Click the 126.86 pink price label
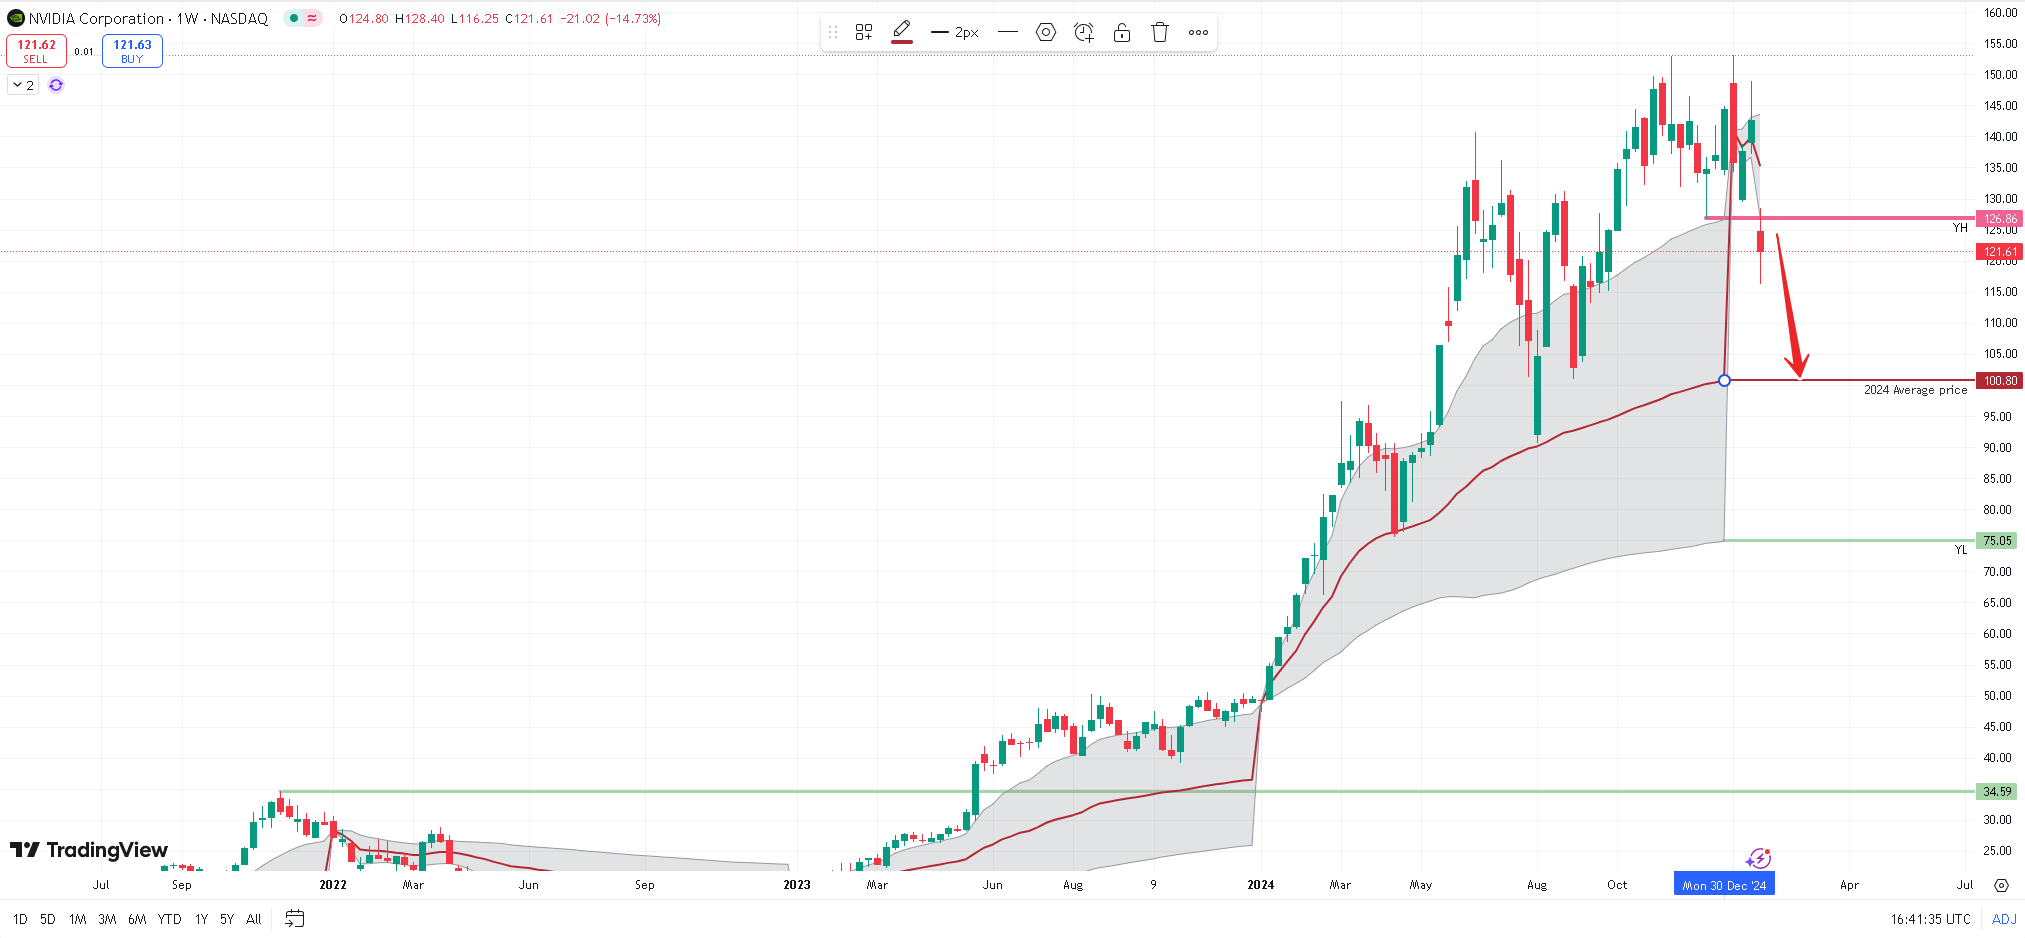2025x938 pixels. pyautogui.click(x=2000, y=218)
